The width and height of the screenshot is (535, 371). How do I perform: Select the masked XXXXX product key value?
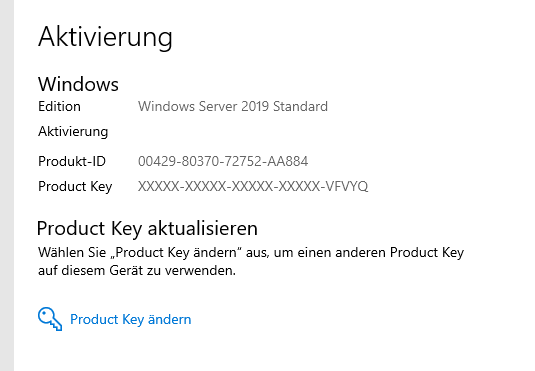(x=253, y=186)
